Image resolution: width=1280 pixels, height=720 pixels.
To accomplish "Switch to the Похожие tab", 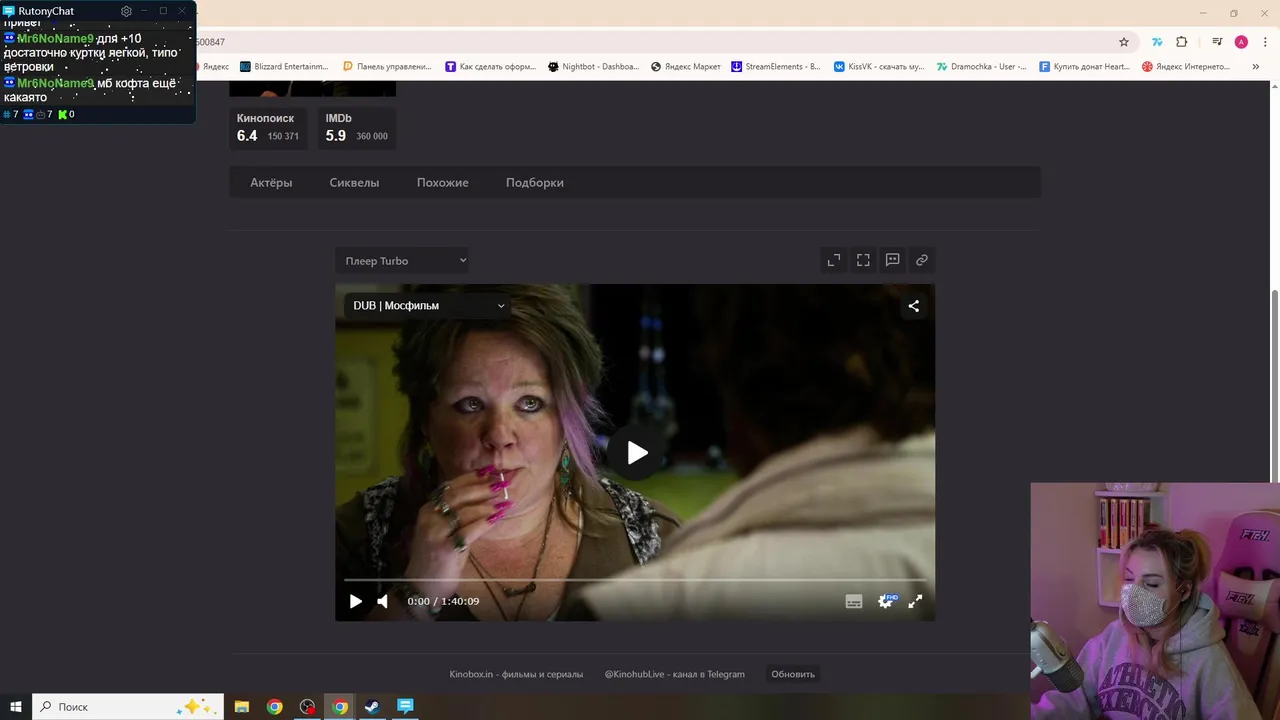I will (442, 183).
